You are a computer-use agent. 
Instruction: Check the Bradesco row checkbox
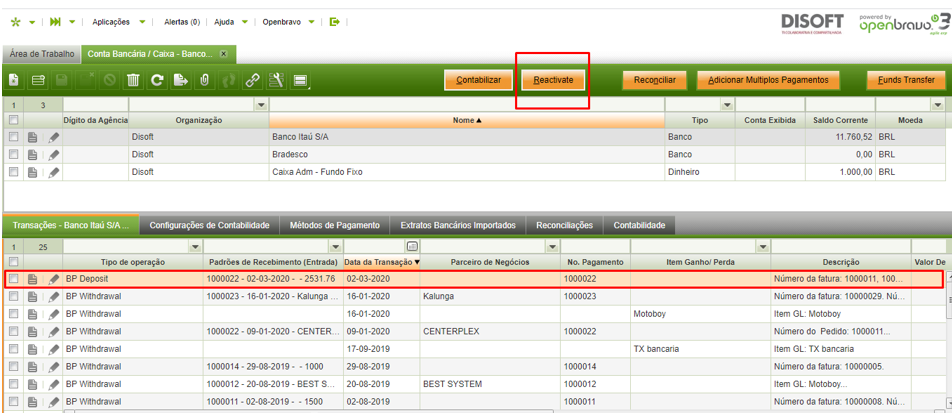point(14,155)
